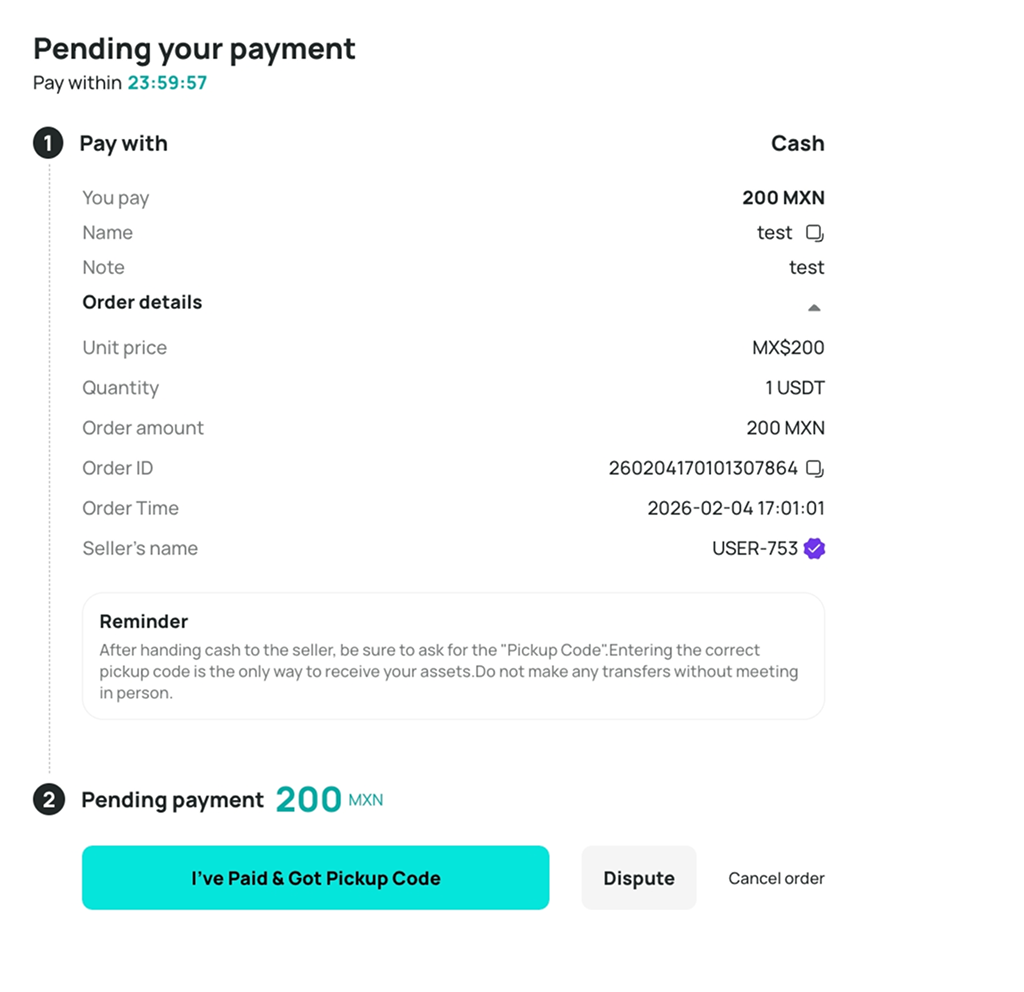Click the seller's purple verified badge

point(814,549)
